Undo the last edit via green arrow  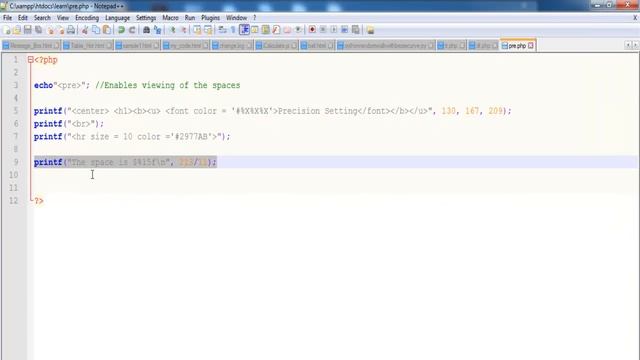coord(121,30)
